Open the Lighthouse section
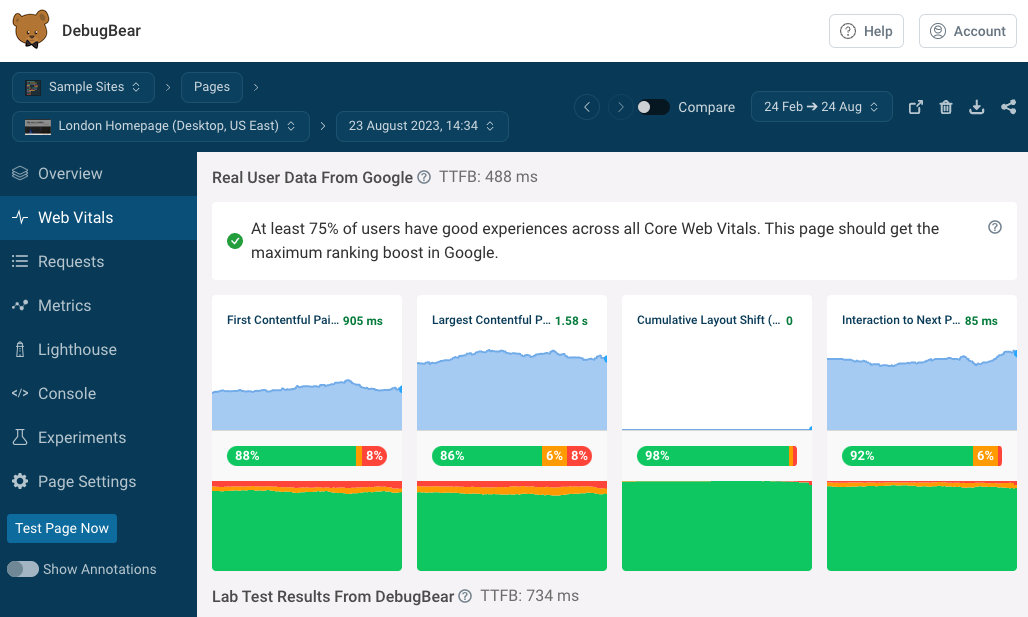Screen dimensions: 1028x617 click(98, 349)
